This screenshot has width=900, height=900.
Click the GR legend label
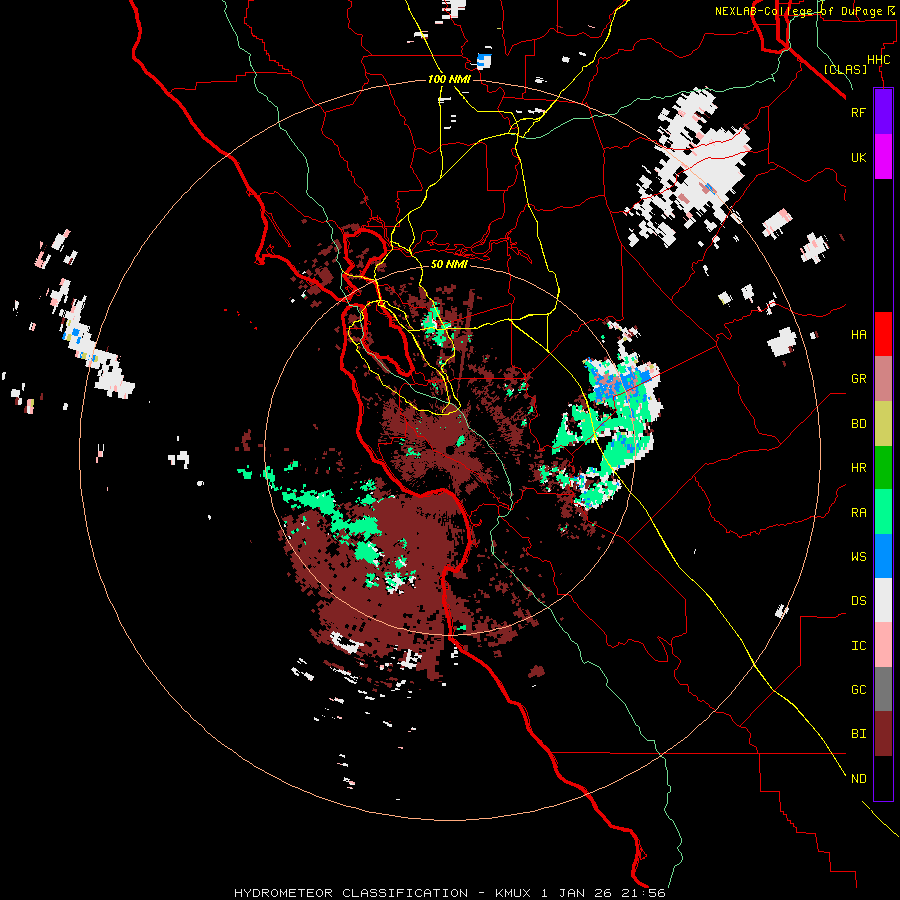(858, 379)
